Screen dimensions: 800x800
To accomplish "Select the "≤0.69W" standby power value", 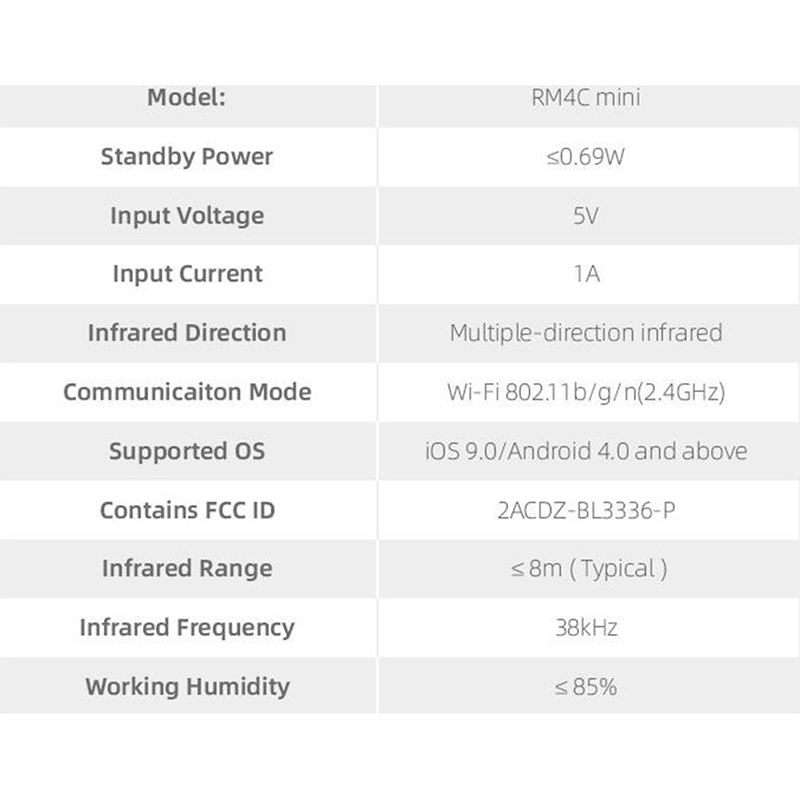I will pyautogui.click(x=586, y=157).
